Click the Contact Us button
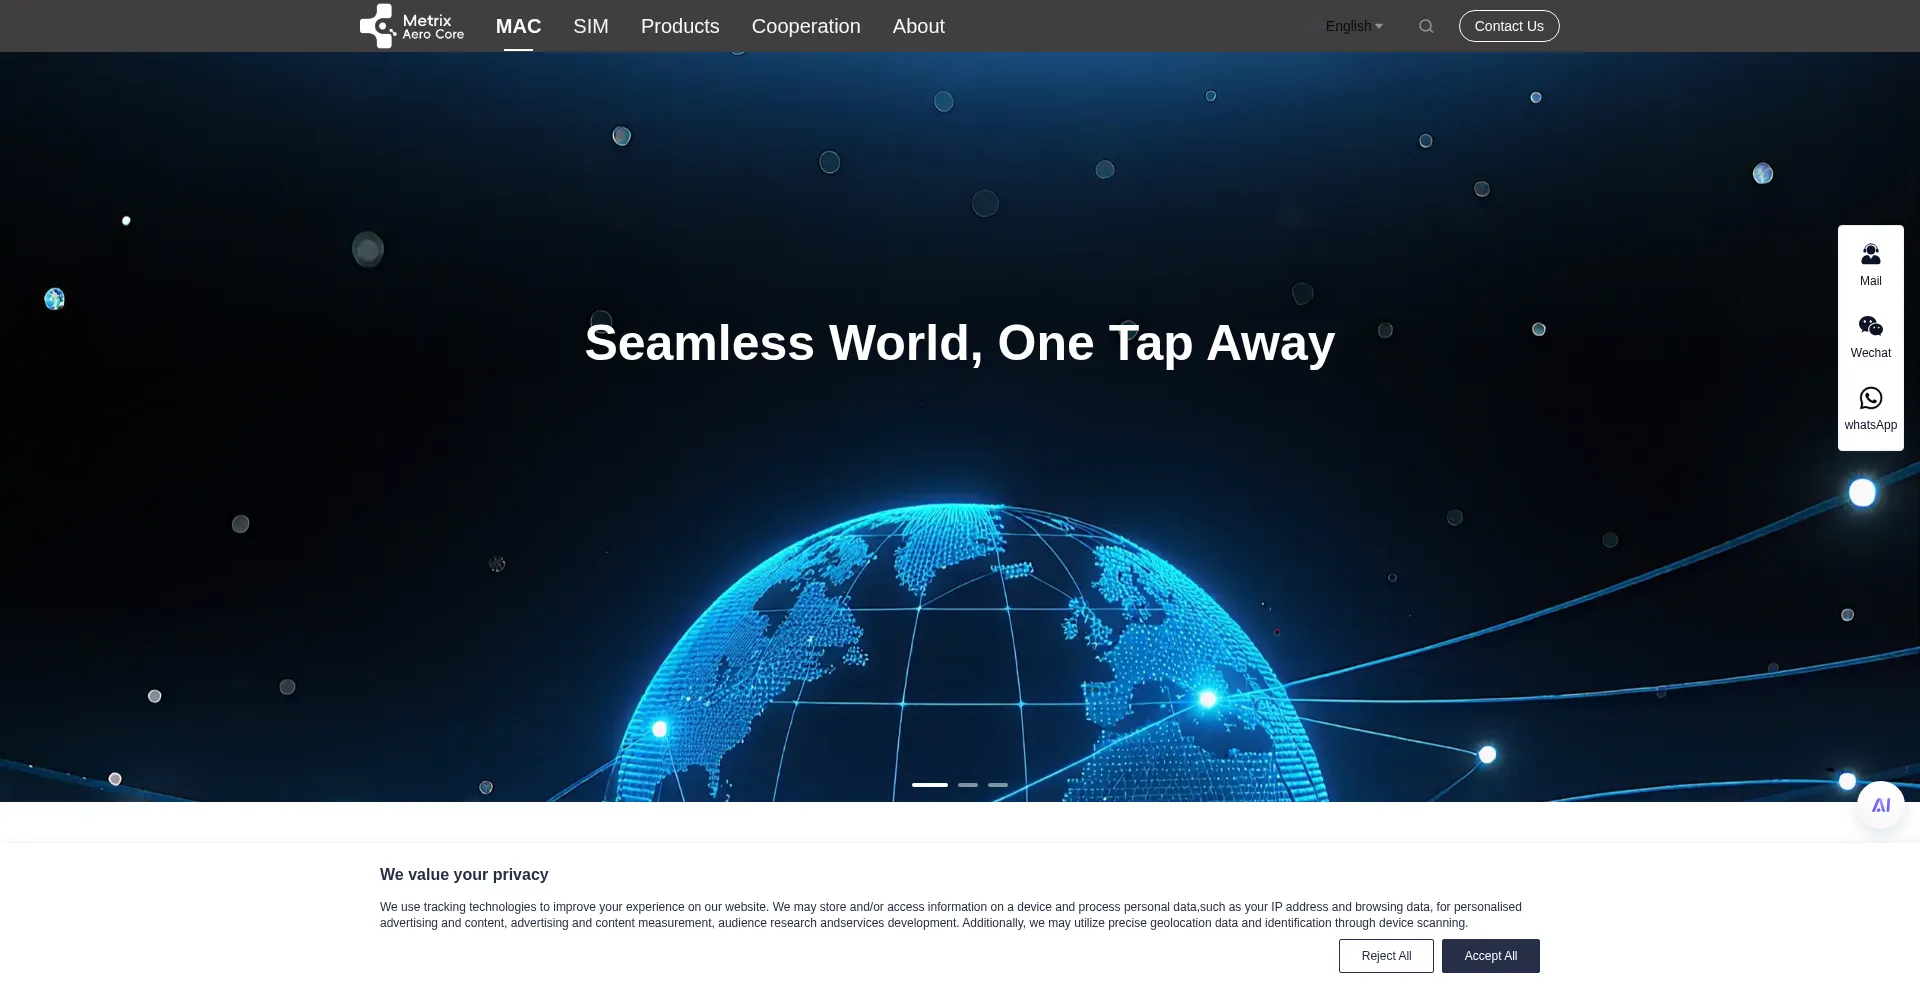 point(1508,26)
